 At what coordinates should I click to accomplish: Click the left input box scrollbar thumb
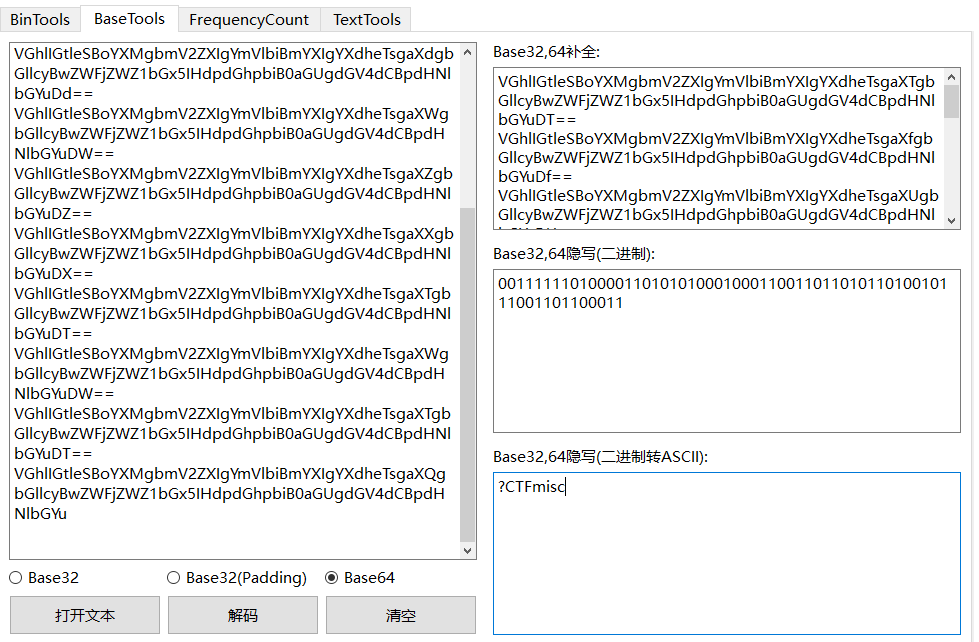click(x=468, y=375)
